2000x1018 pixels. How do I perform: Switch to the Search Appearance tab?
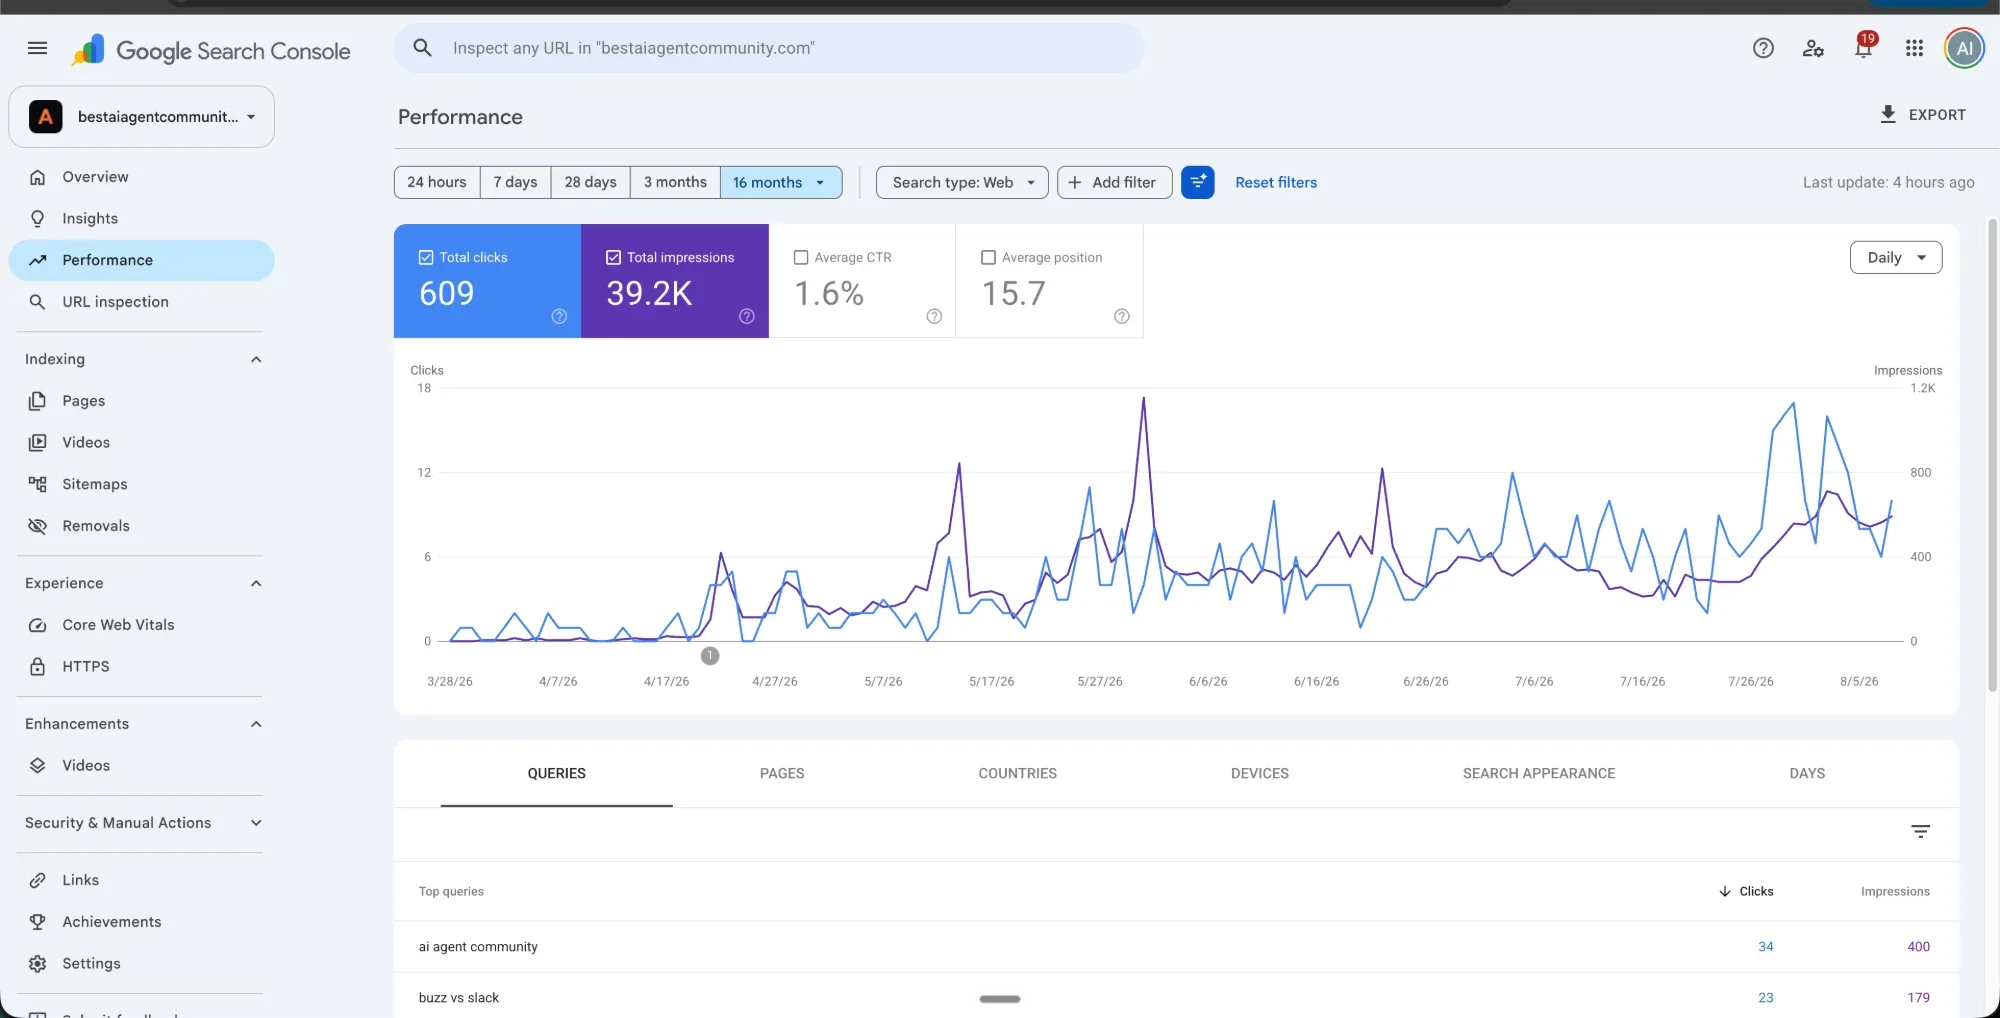pyautogui.click(x=1538, y=773)
